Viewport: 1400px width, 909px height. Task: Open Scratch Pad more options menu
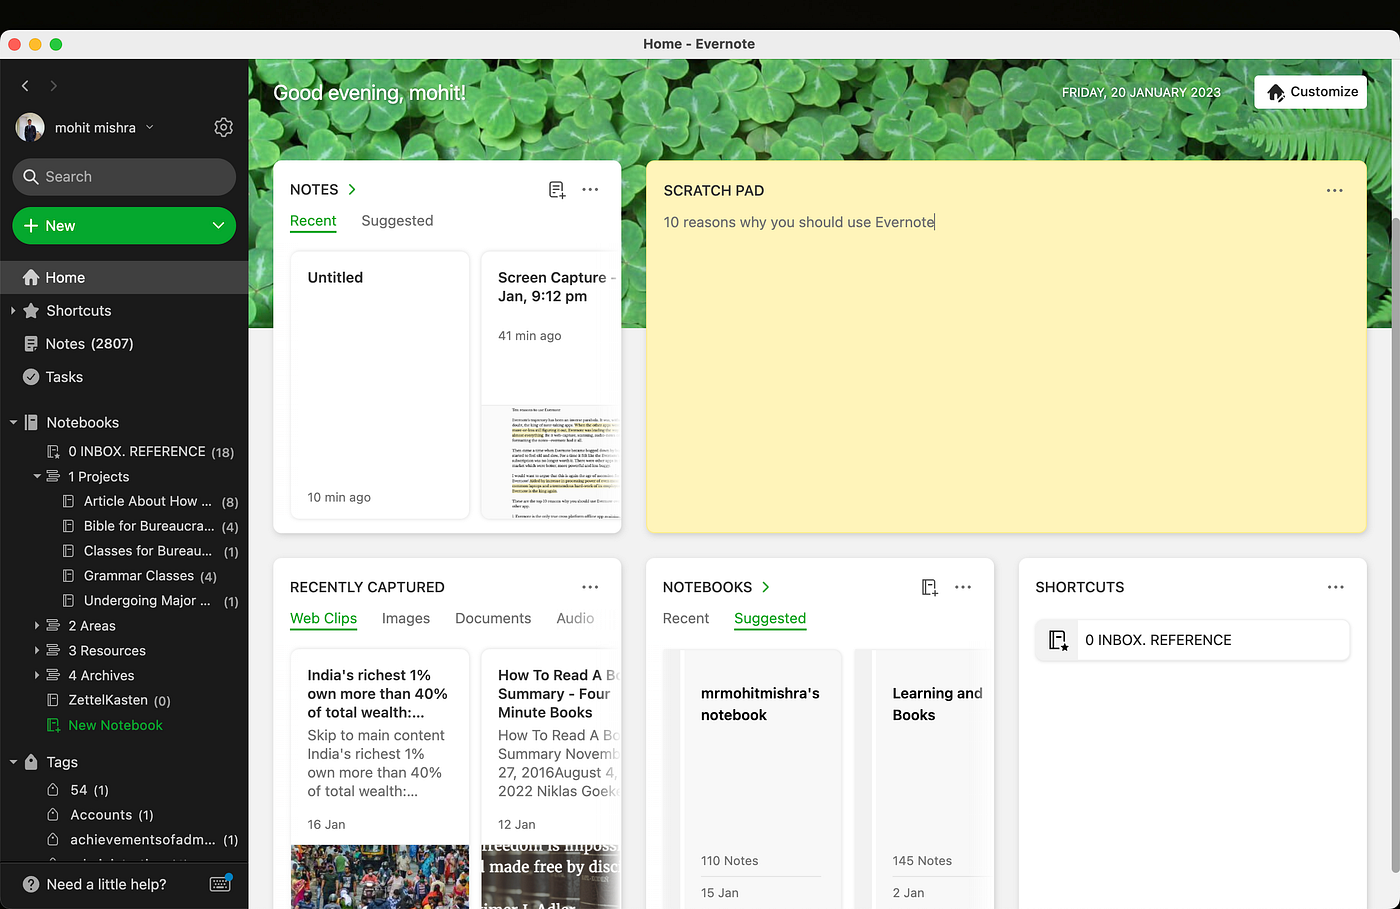point(1334,190)
